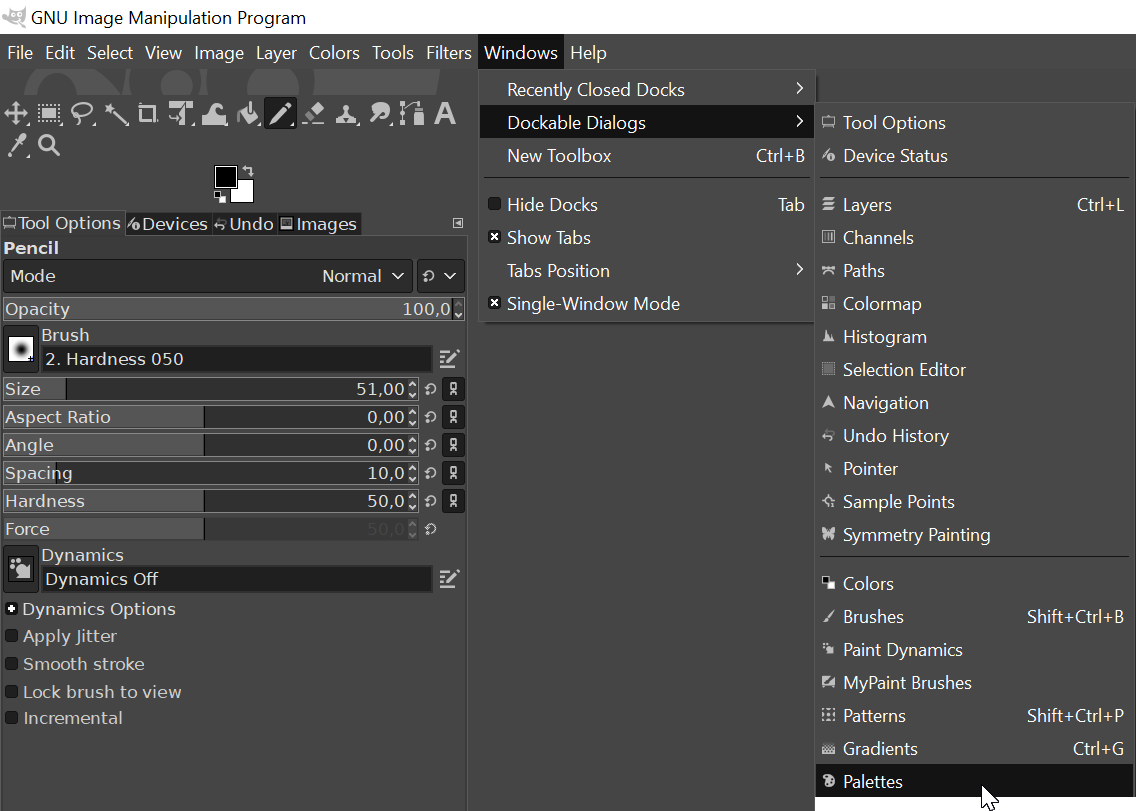Screen dimensions: 1136x811
Task: Swap foreground and background colors
Action: pyautogui.click(x=248, y=171)
